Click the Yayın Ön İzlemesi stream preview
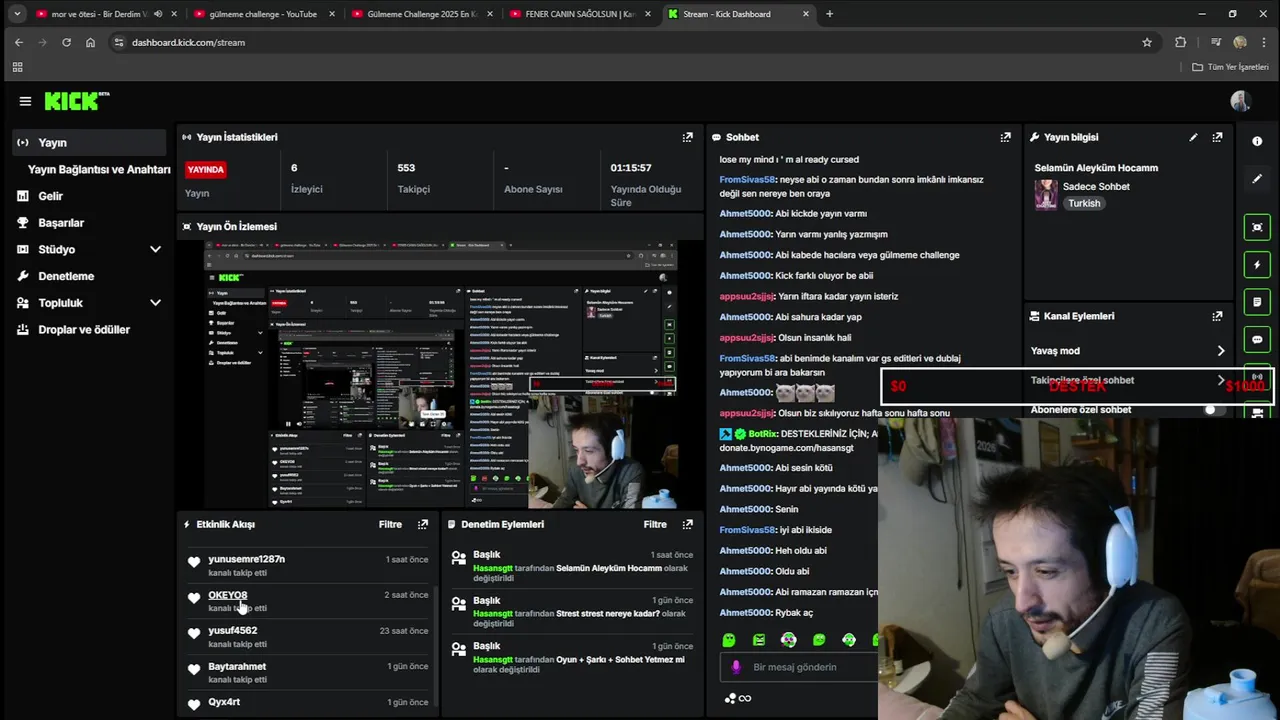Viewport: 1280px width, 720px height. [x=441, y=374]
